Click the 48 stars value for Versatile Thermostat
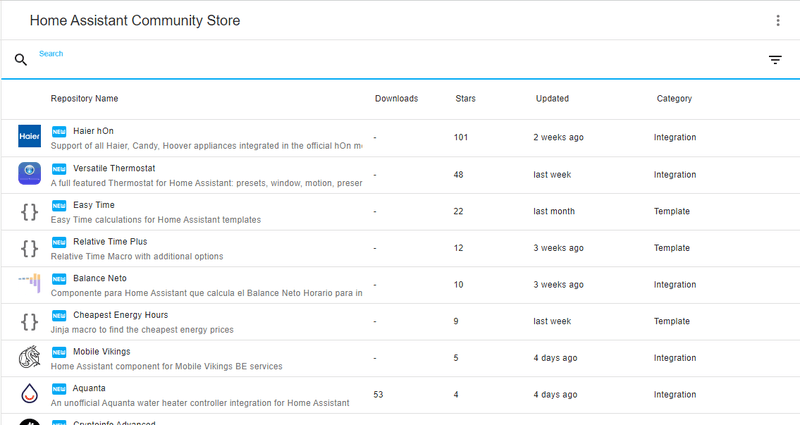 click(x=458, y=174)
